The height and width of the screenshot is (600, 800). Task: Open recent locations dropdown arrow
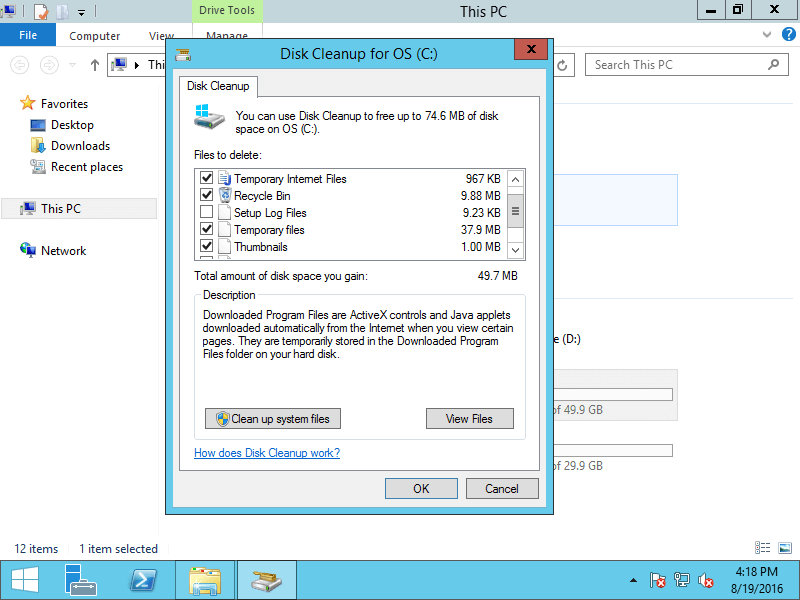72,65
